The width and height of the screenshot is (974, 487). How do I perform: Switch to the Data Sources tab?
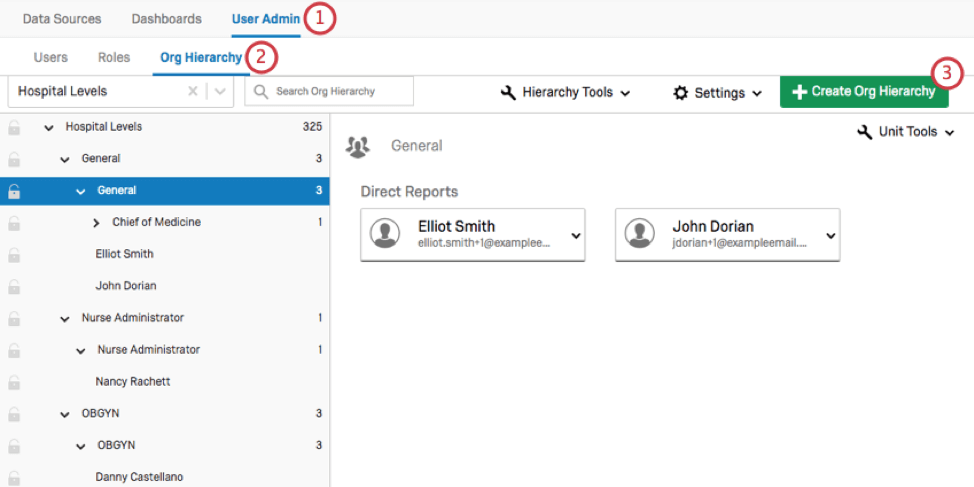[62, 19]
